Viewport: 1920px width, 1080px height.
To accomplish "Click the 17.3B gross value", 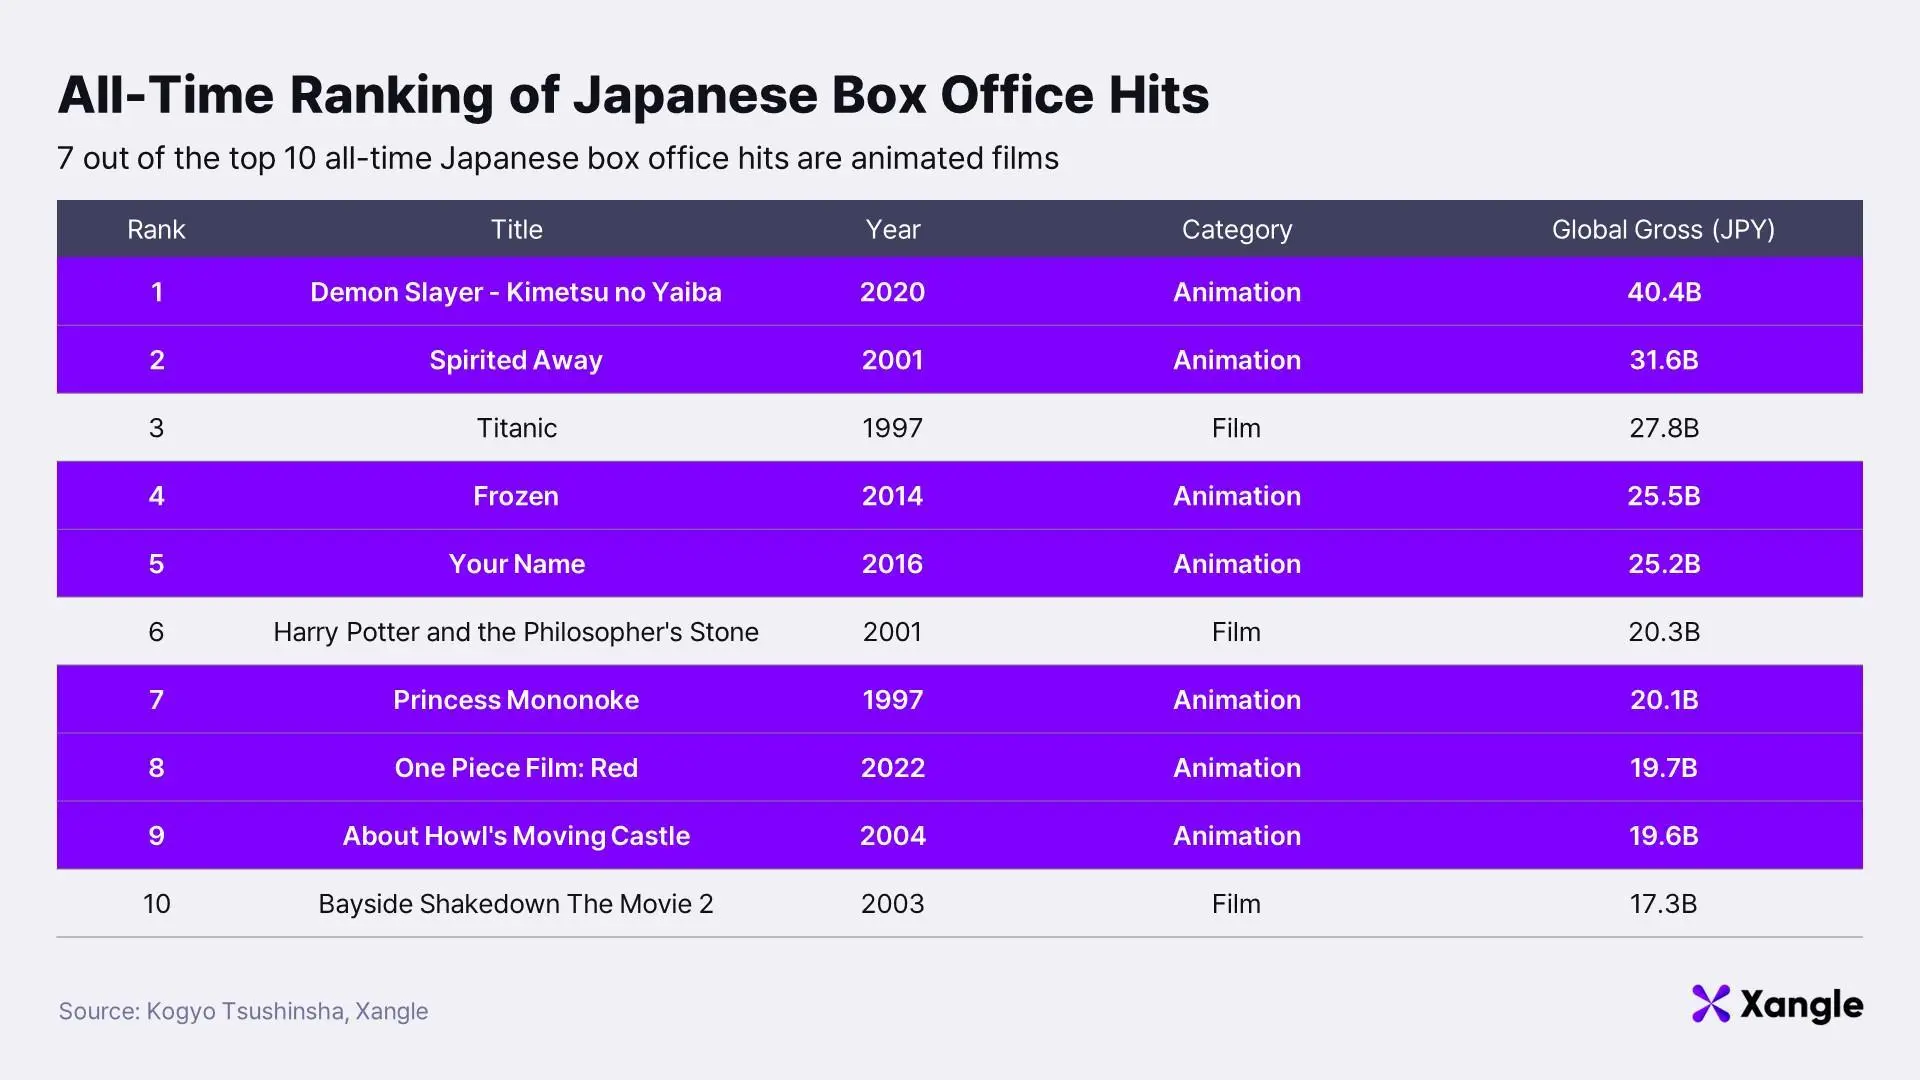I will tap(1664, 904).
